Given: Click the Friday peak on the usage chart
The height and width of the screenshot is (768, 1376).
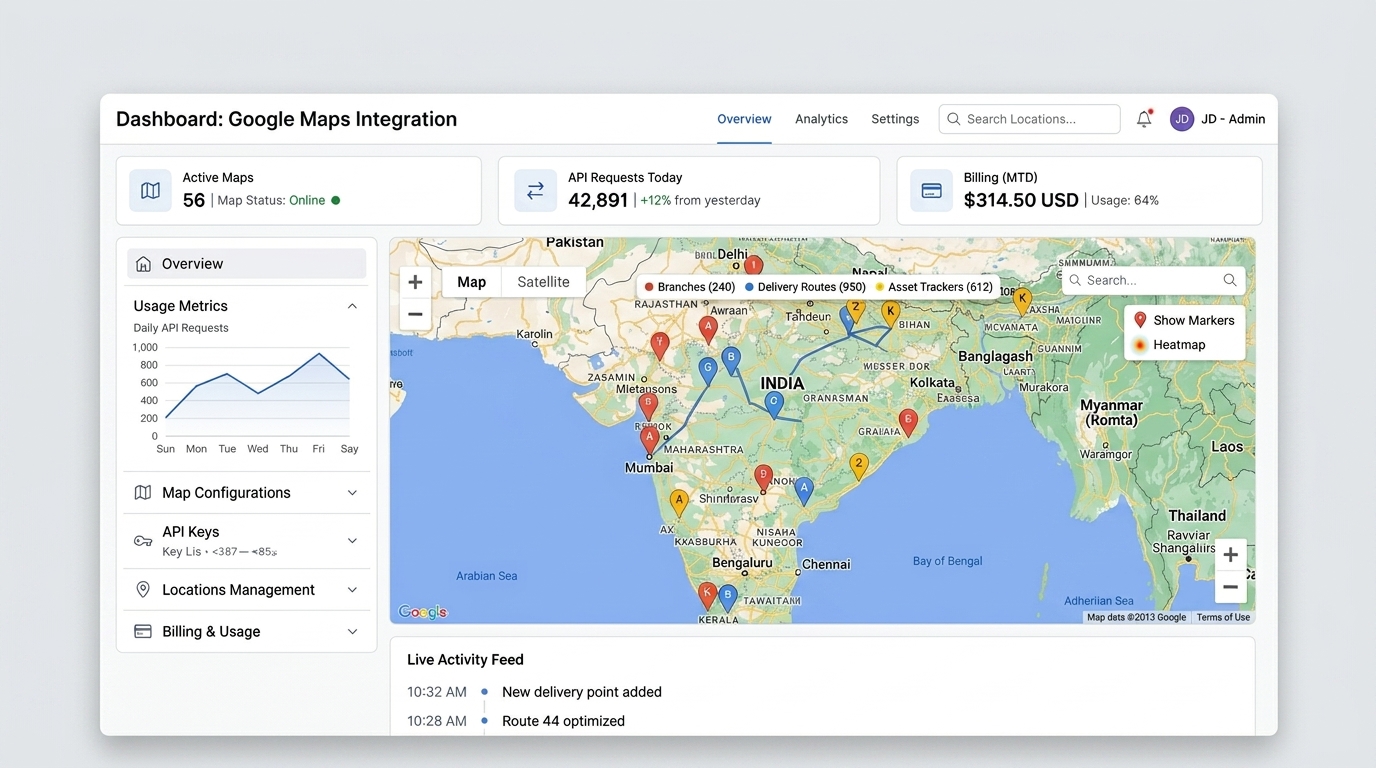Looking at the screenshot, I should click(x=319, y=353).
